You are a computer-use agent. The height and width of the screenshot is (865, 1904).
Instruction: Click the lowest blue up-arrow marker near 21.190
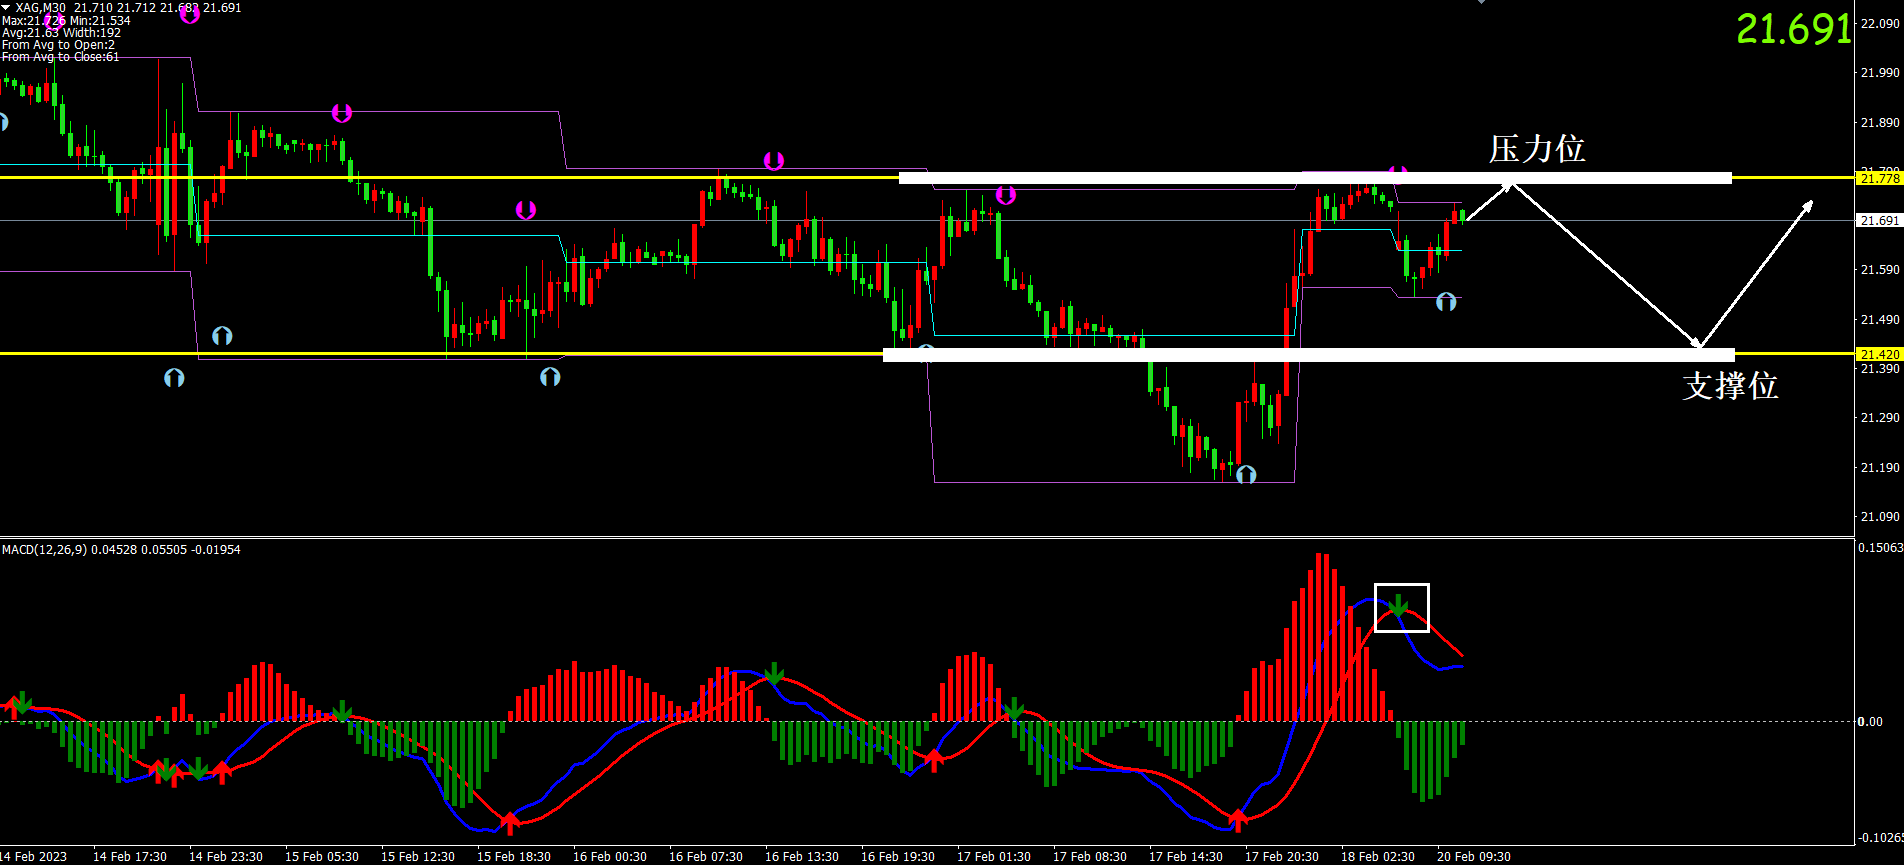(1245, 474)
